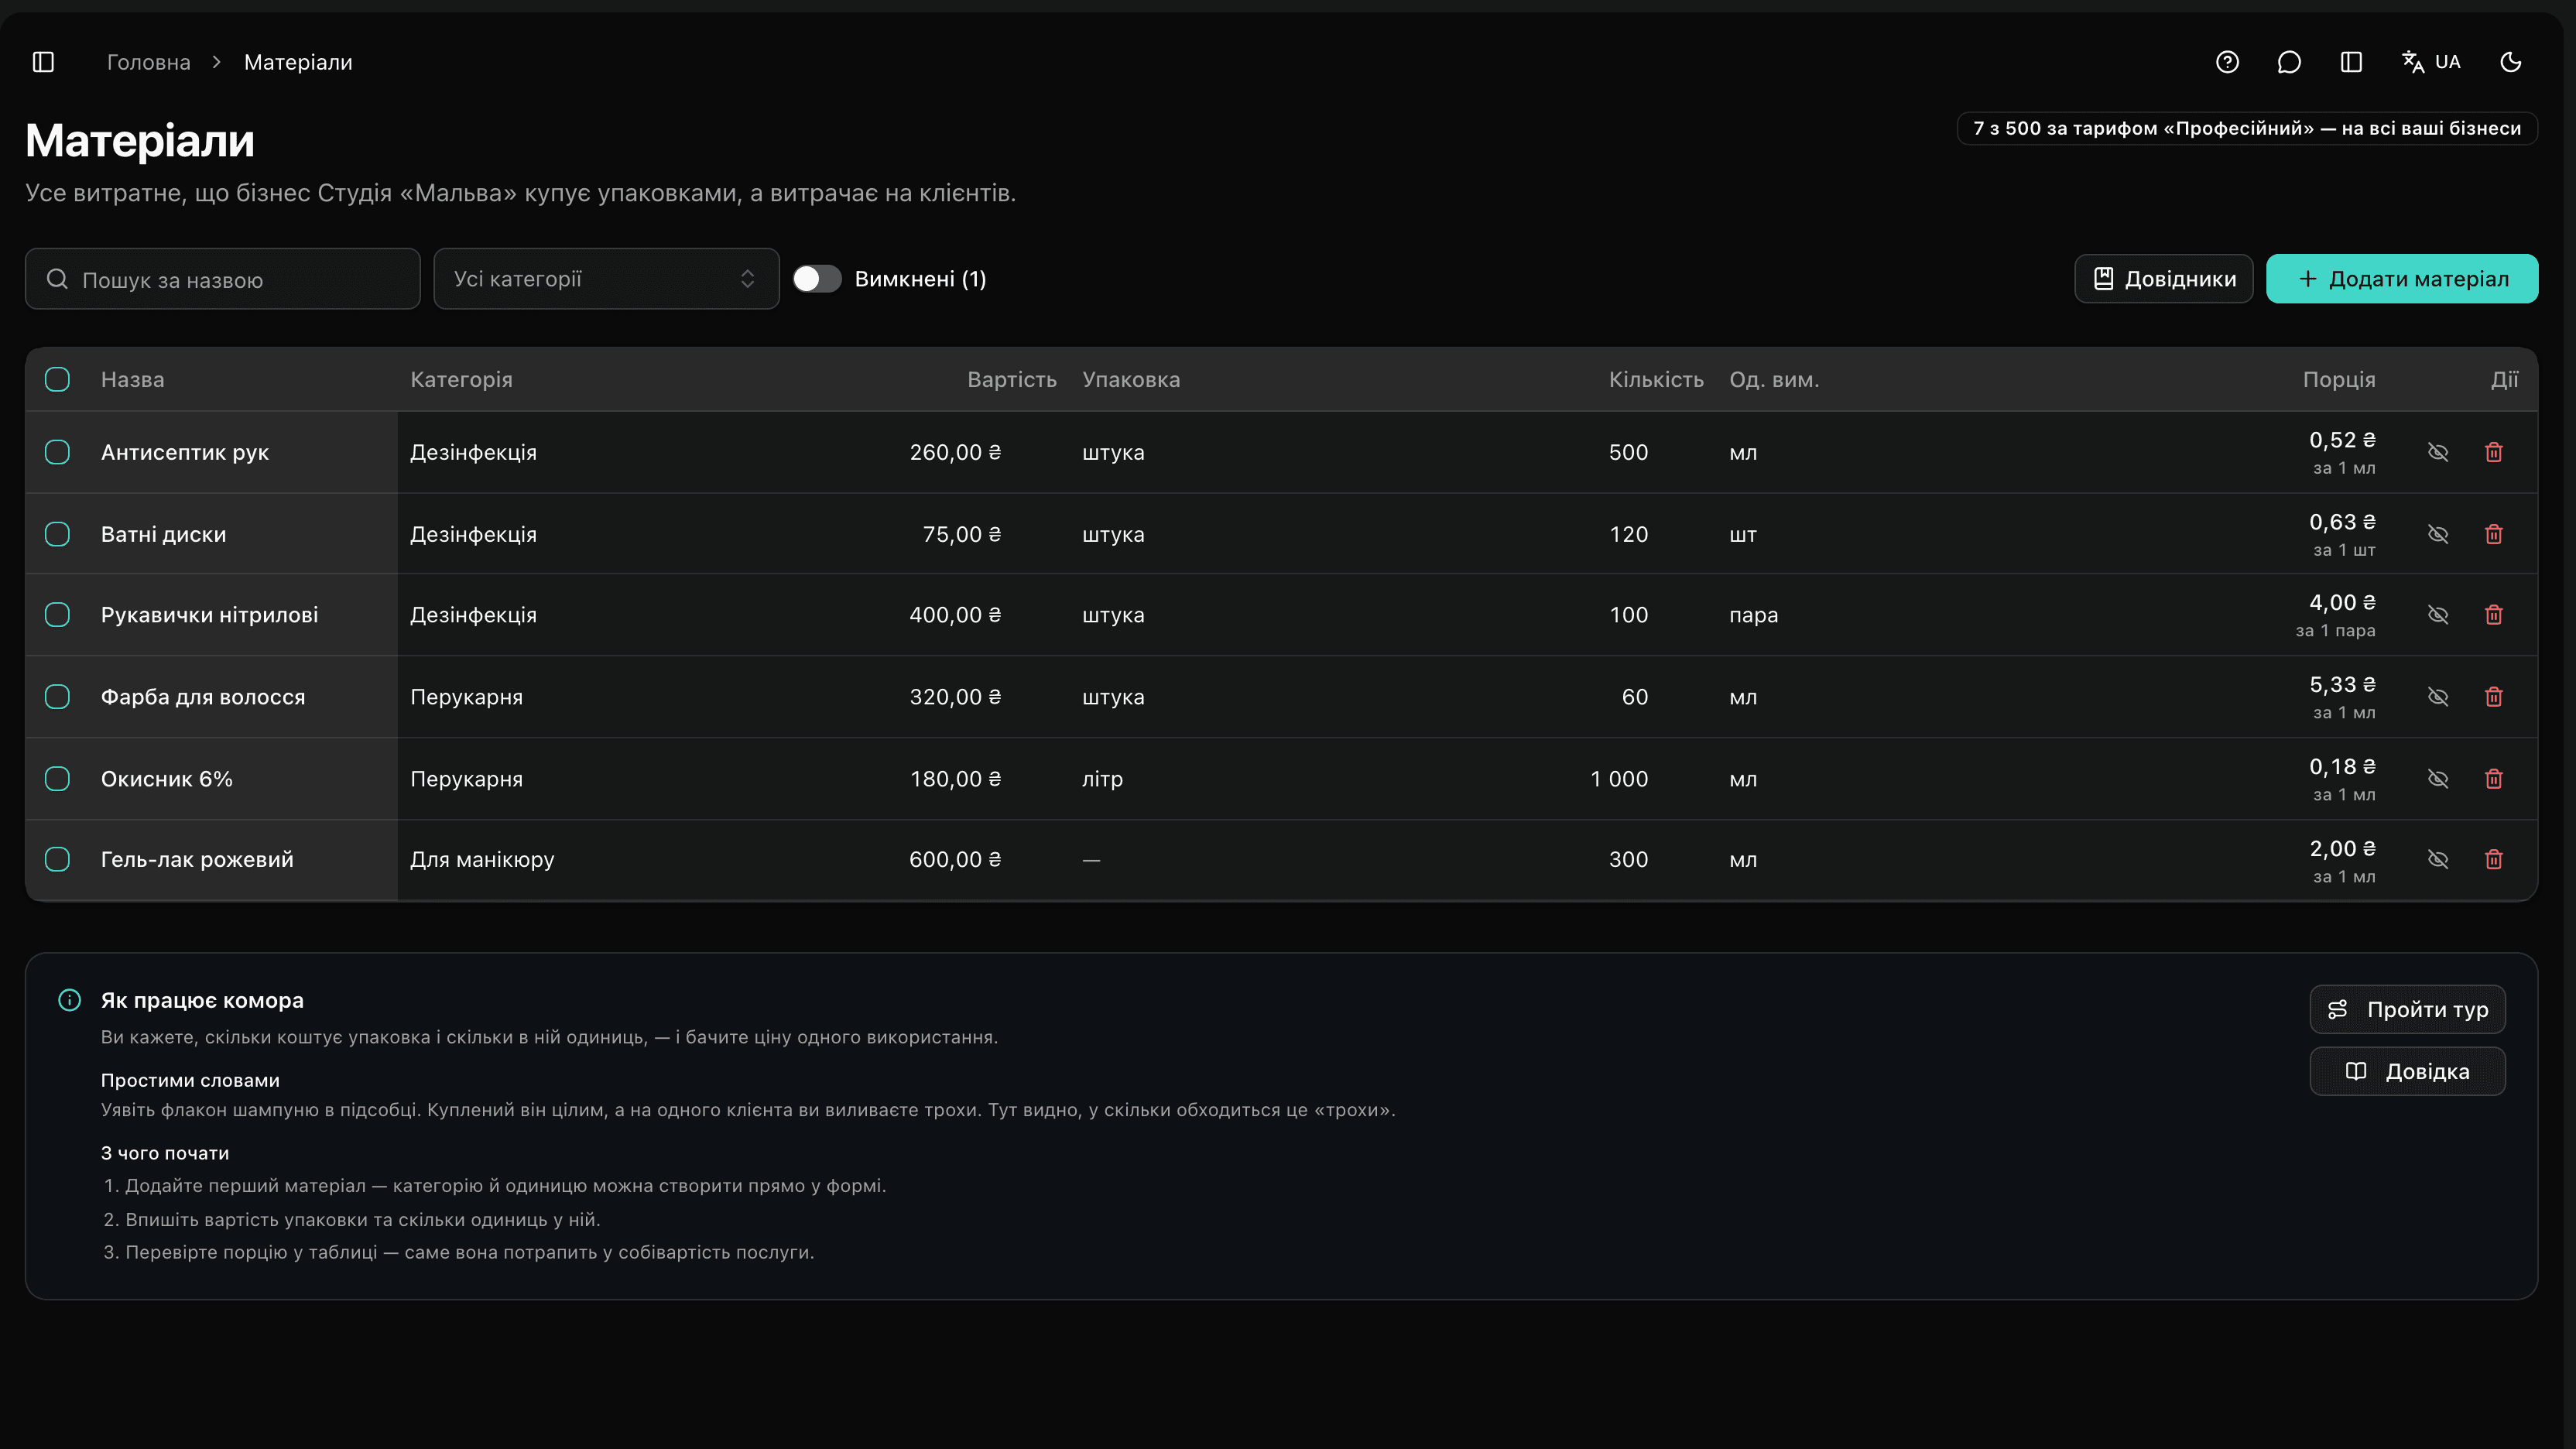The image size is (2576, 1449).
Task: Enable the Вимкнені (1) switch
Action: point(817,279)
